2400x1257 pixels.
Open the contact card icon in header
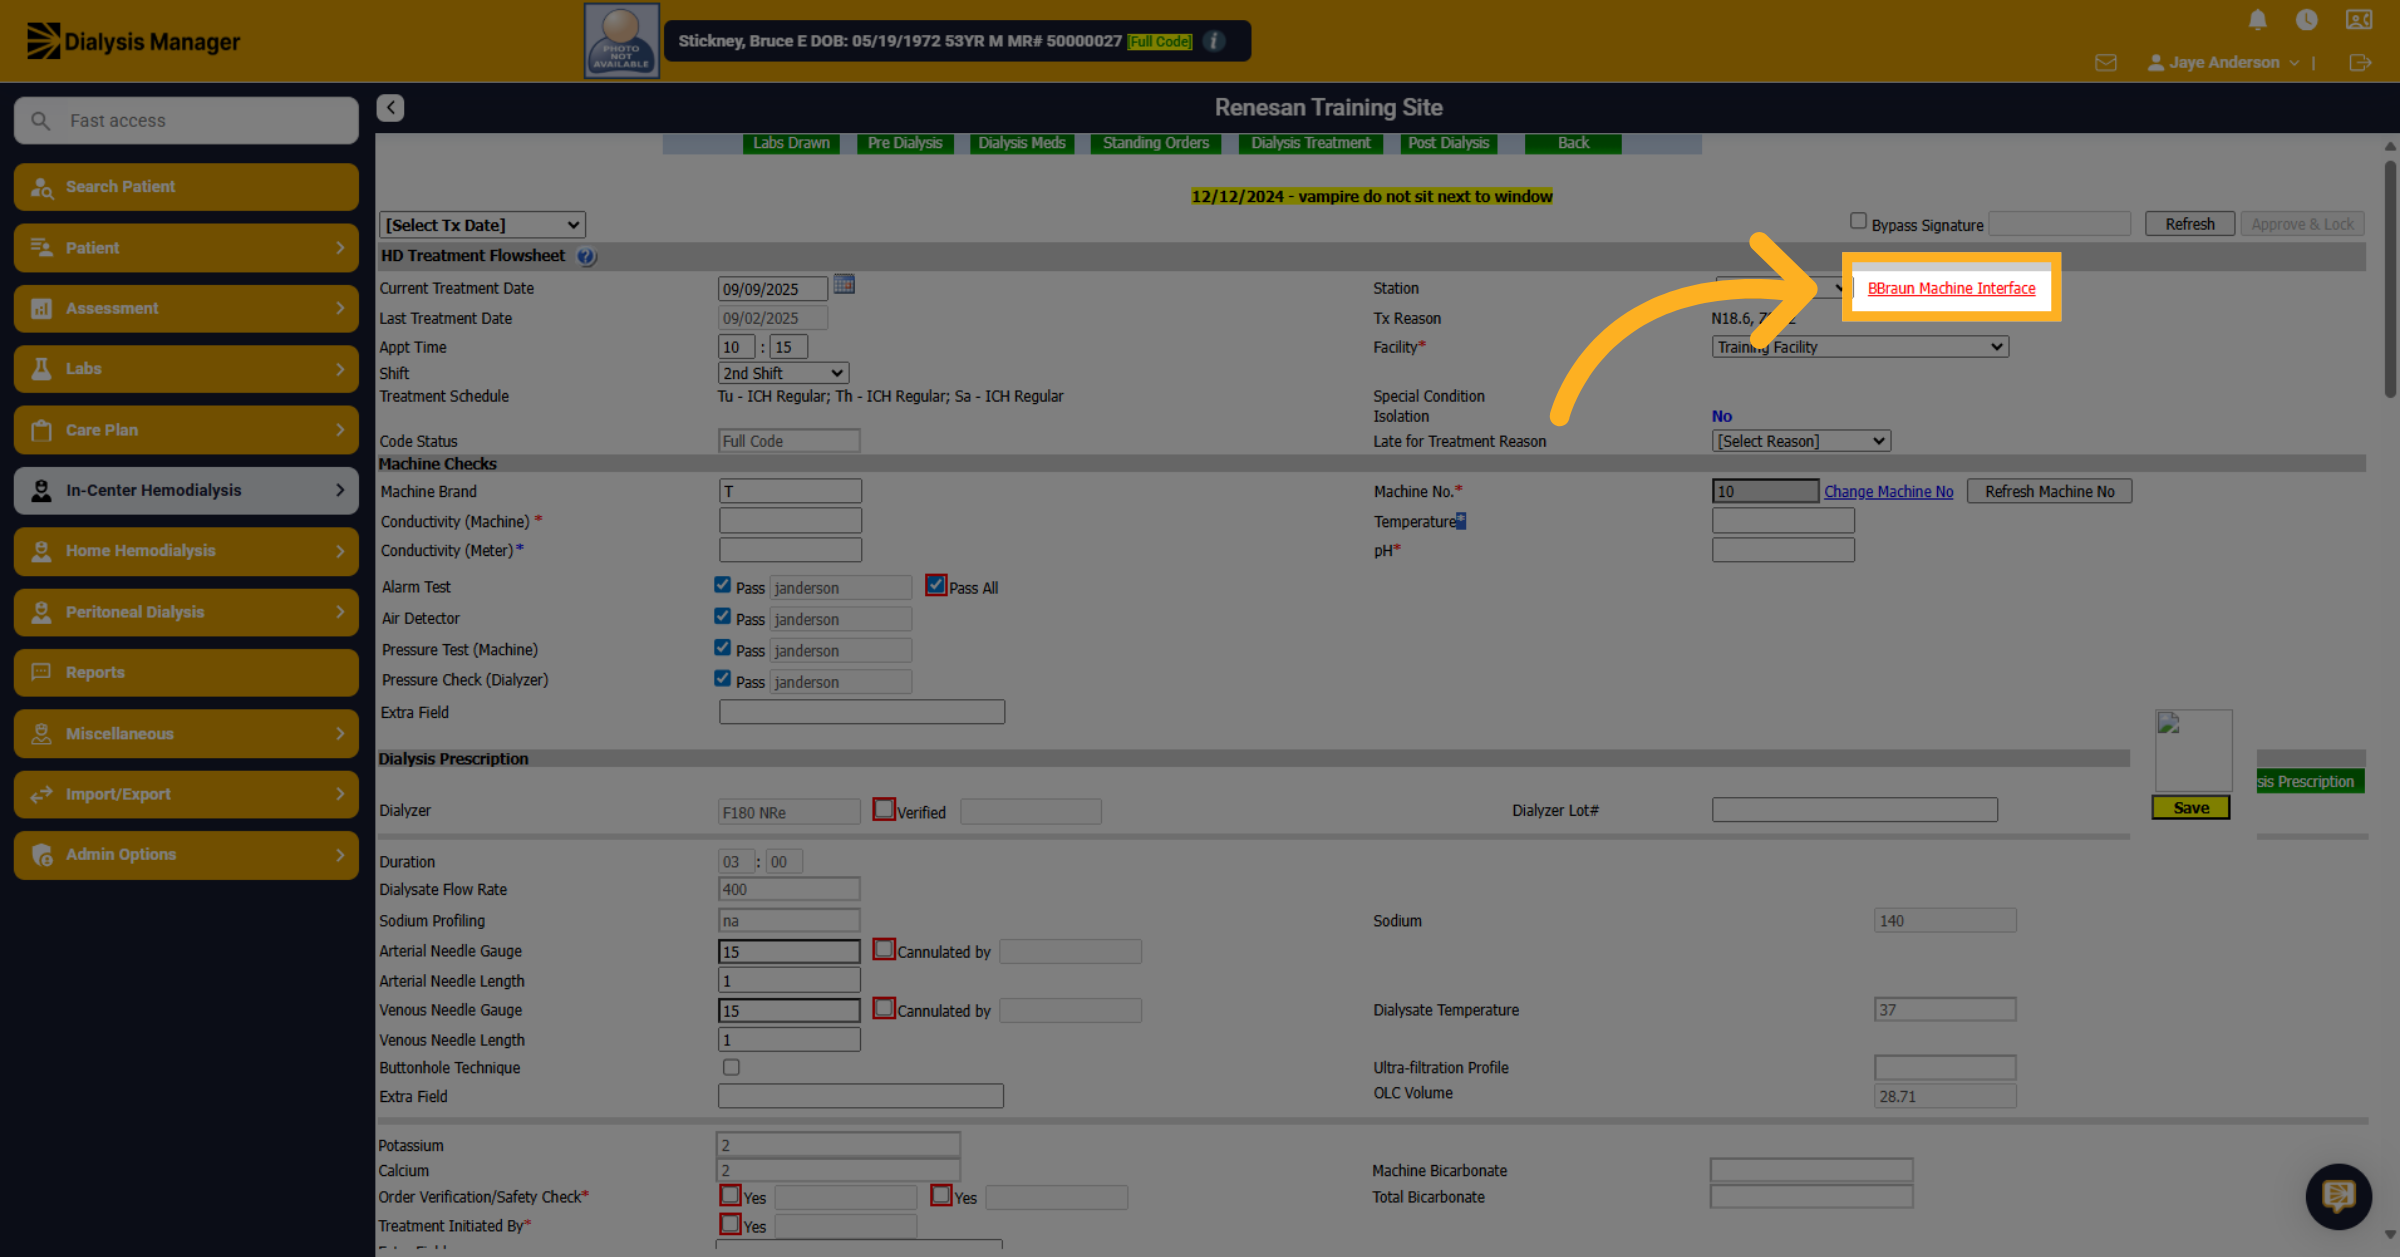point(2359,20)
